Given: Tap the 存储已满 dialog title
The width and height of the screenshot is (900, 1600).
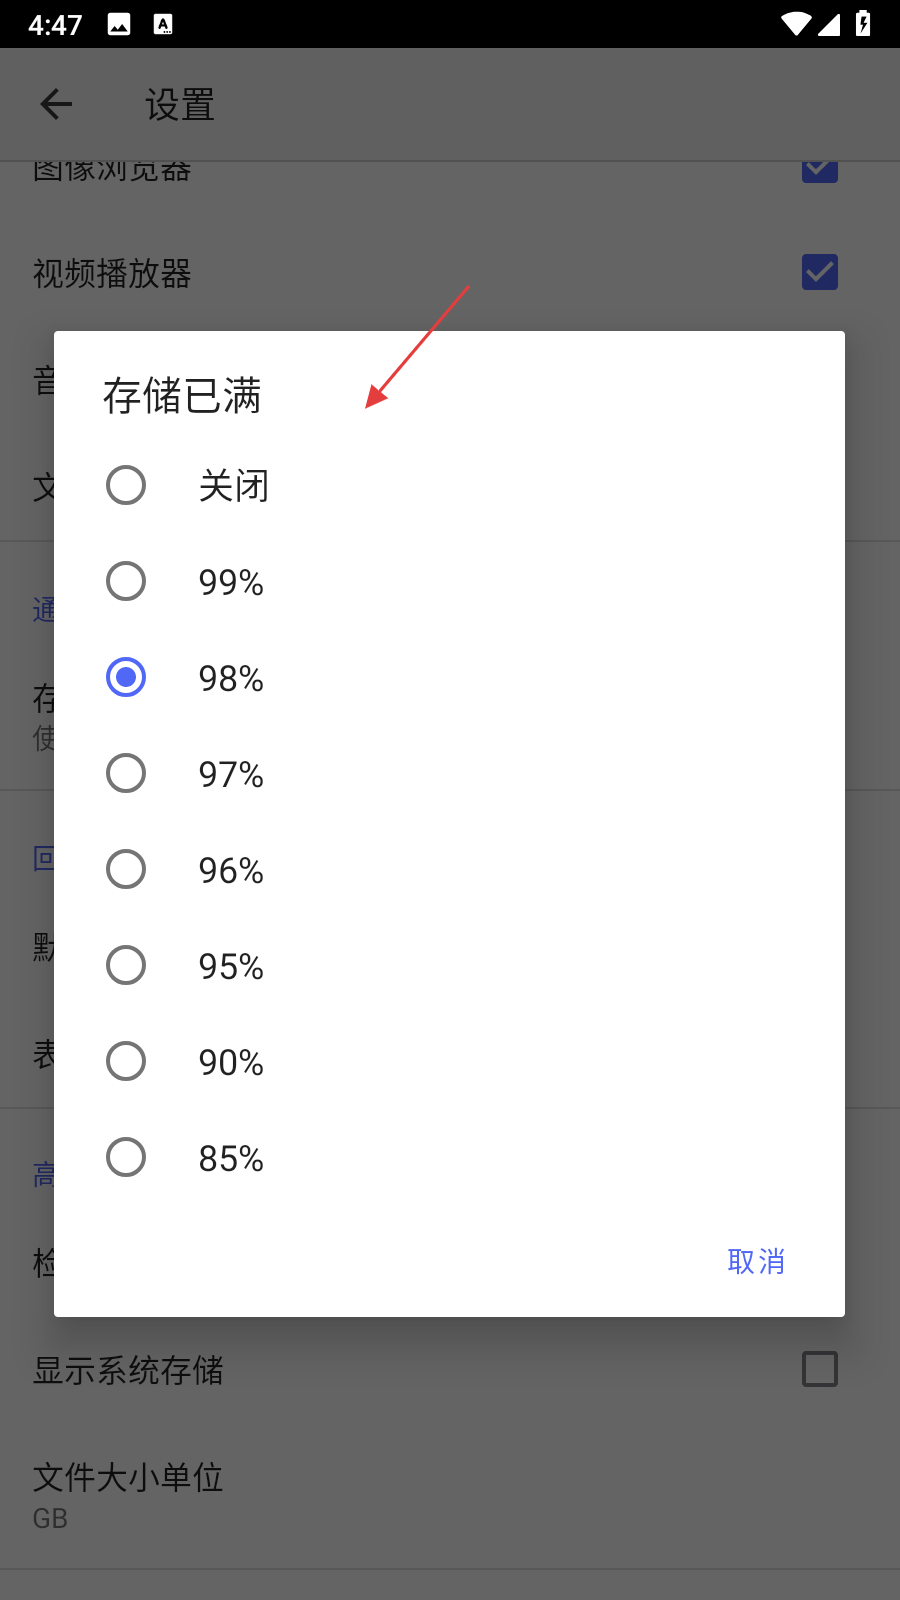Looking at the screenshot, I should pos(182,396).
